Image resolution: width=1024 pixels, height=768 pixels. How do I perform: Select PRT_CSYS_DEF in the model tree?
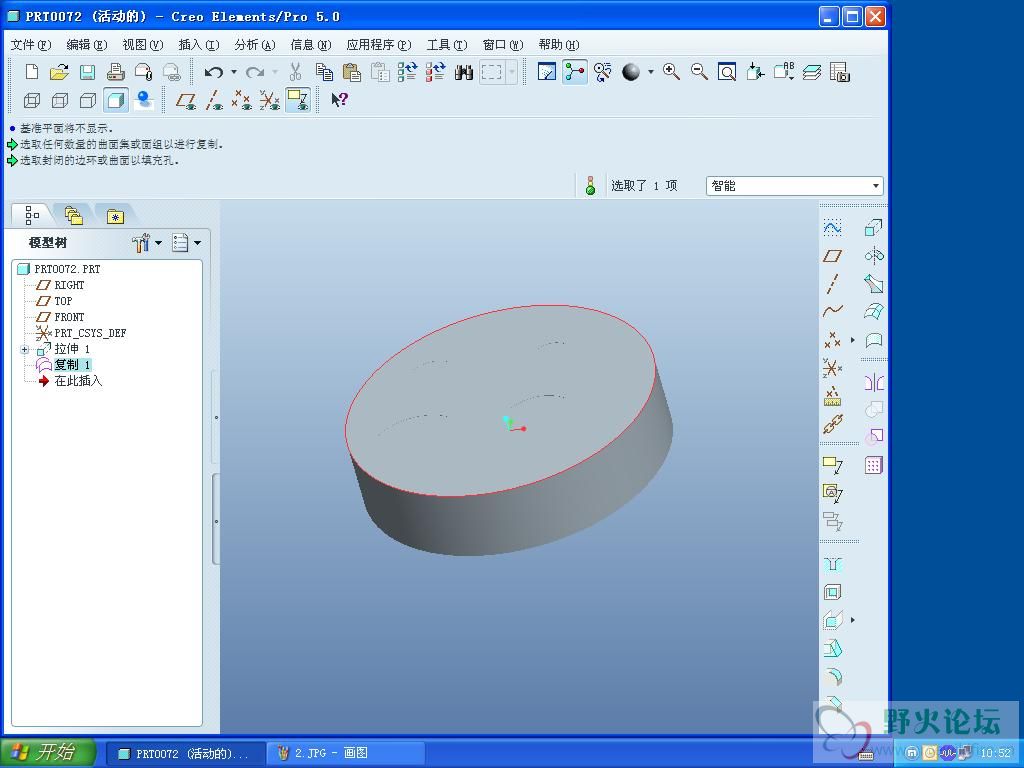tap(90, 333)
